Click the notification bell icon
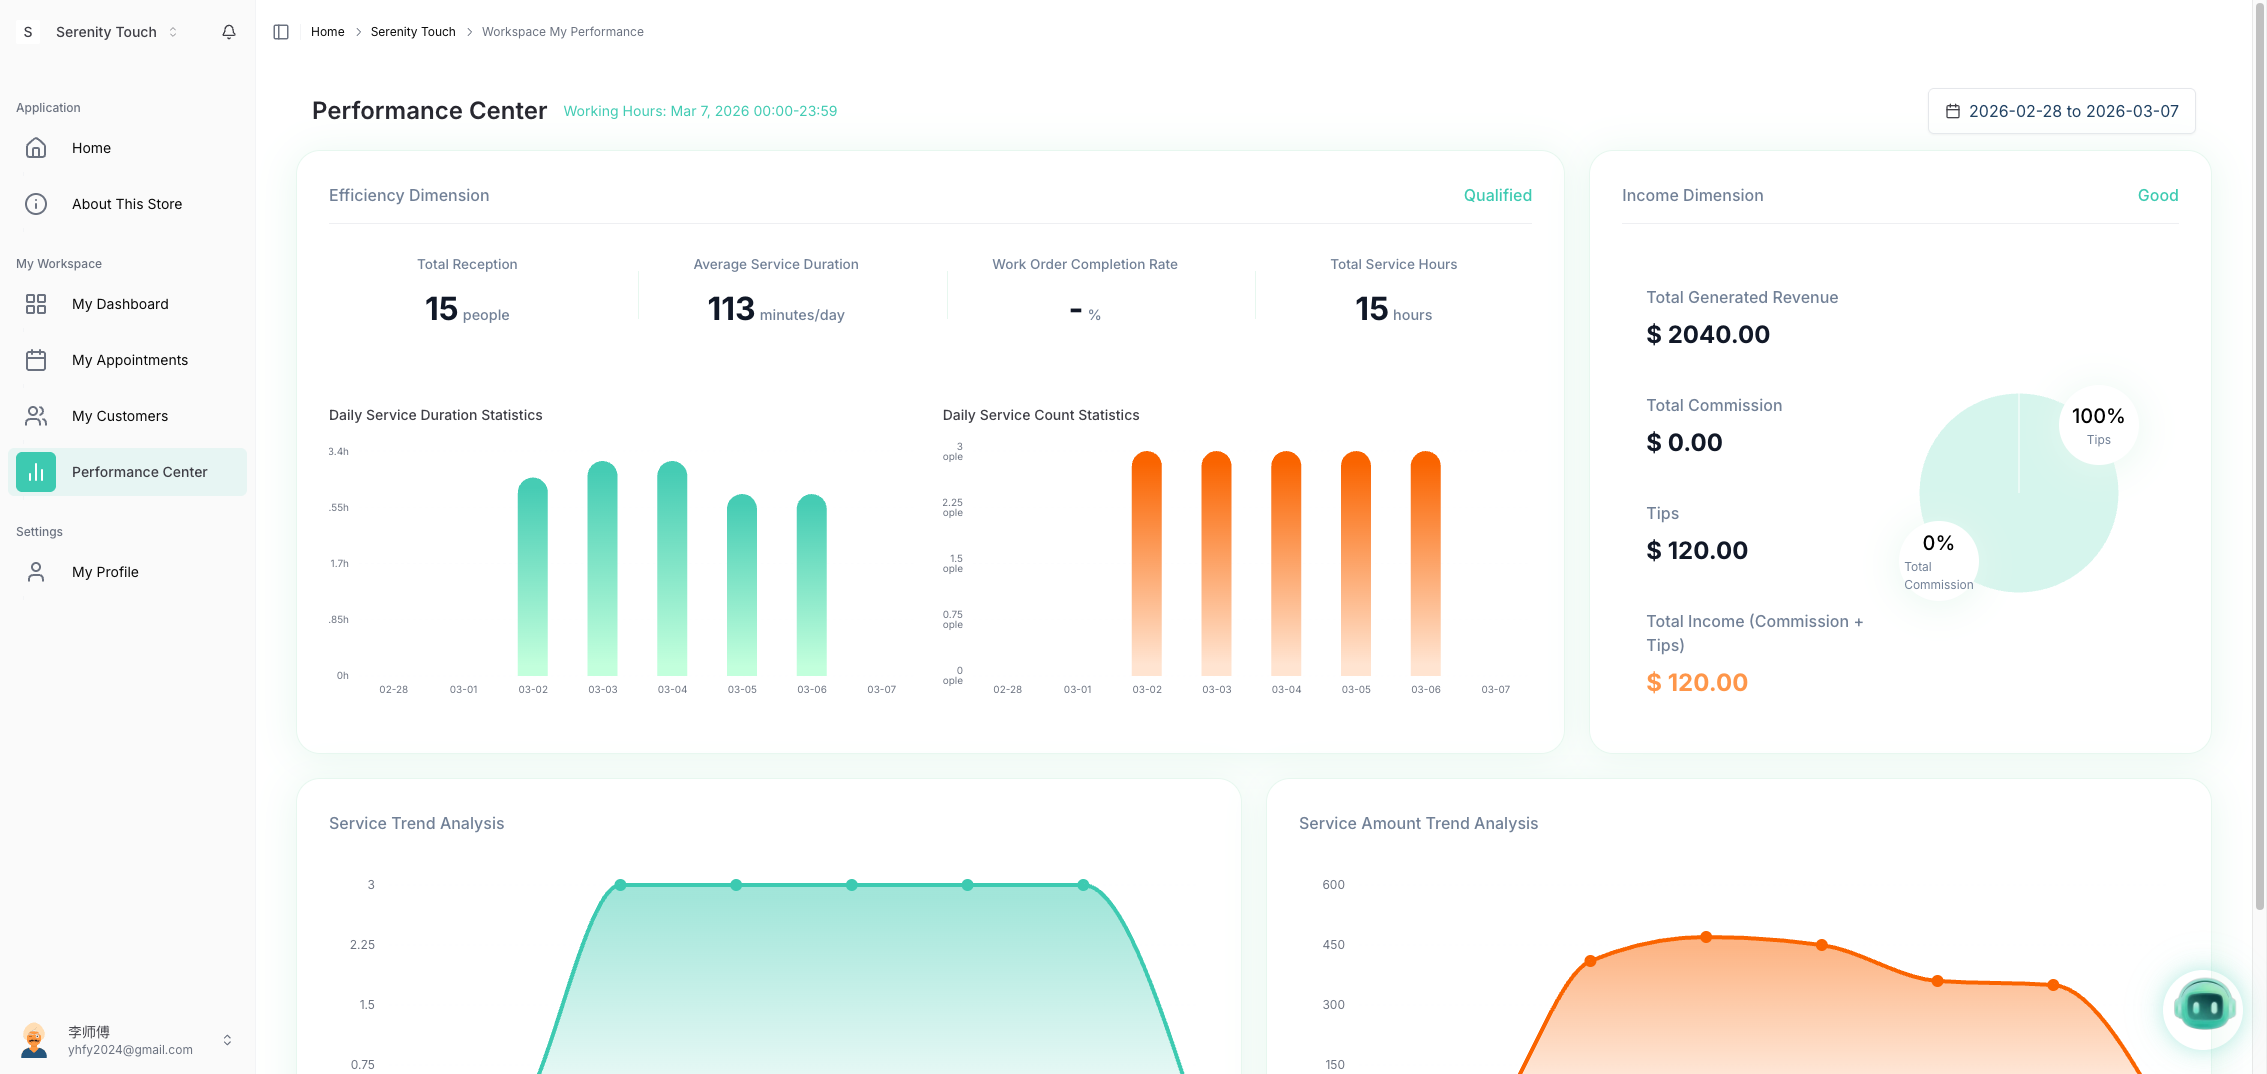Viewport: 2267px width, 1074px height. tap(229, 32)
